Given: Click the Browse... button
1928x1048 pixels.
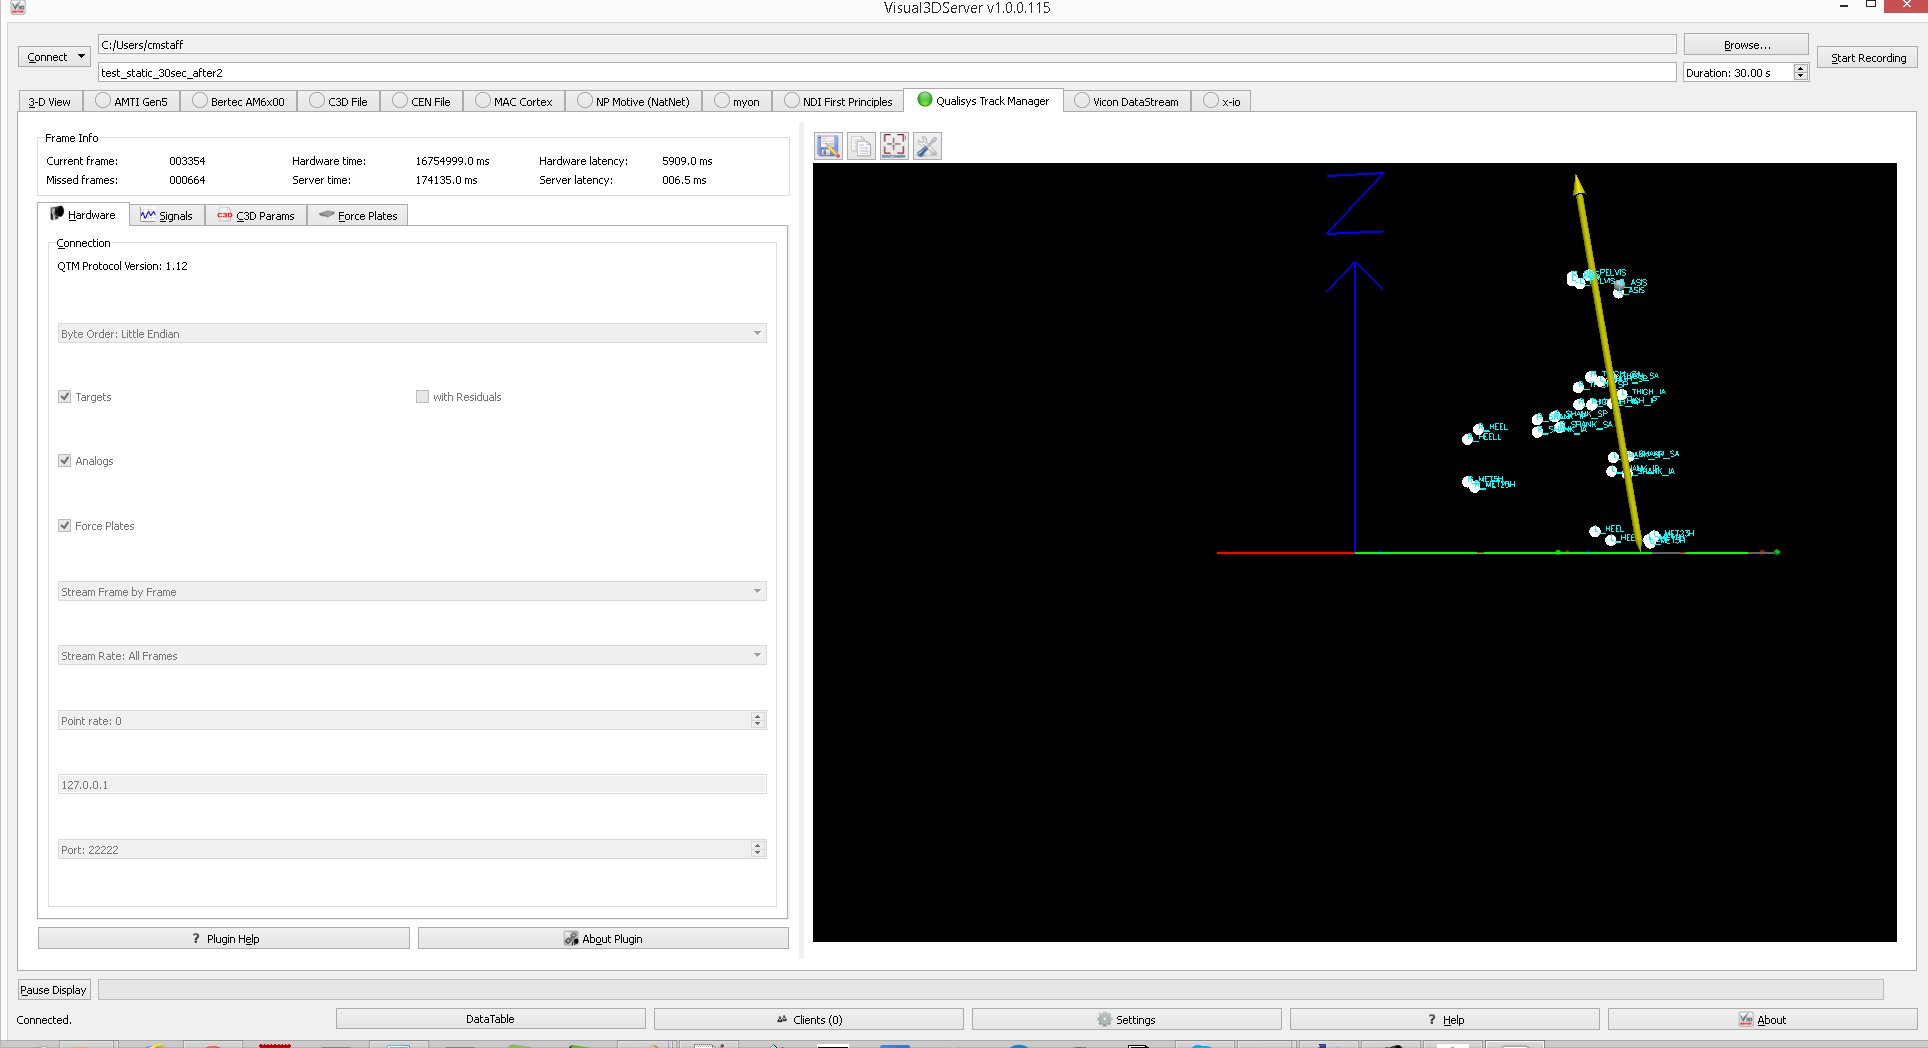Looking at the screenshot, I should pos(1746,45).
